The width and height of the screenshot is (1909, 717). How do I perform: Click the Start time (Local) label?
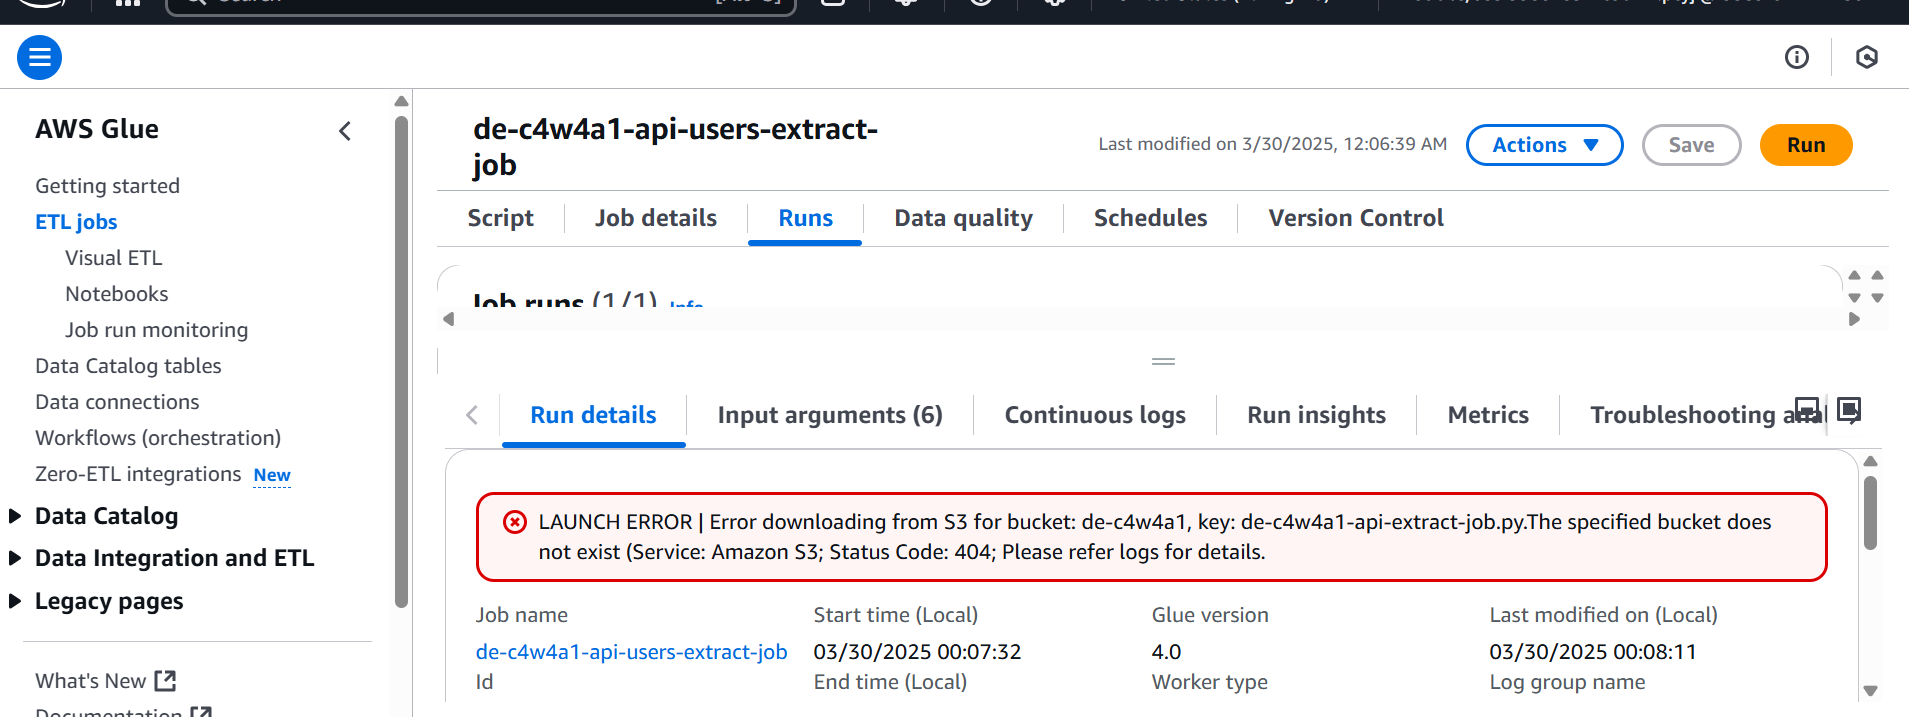[x=895, y=615]
